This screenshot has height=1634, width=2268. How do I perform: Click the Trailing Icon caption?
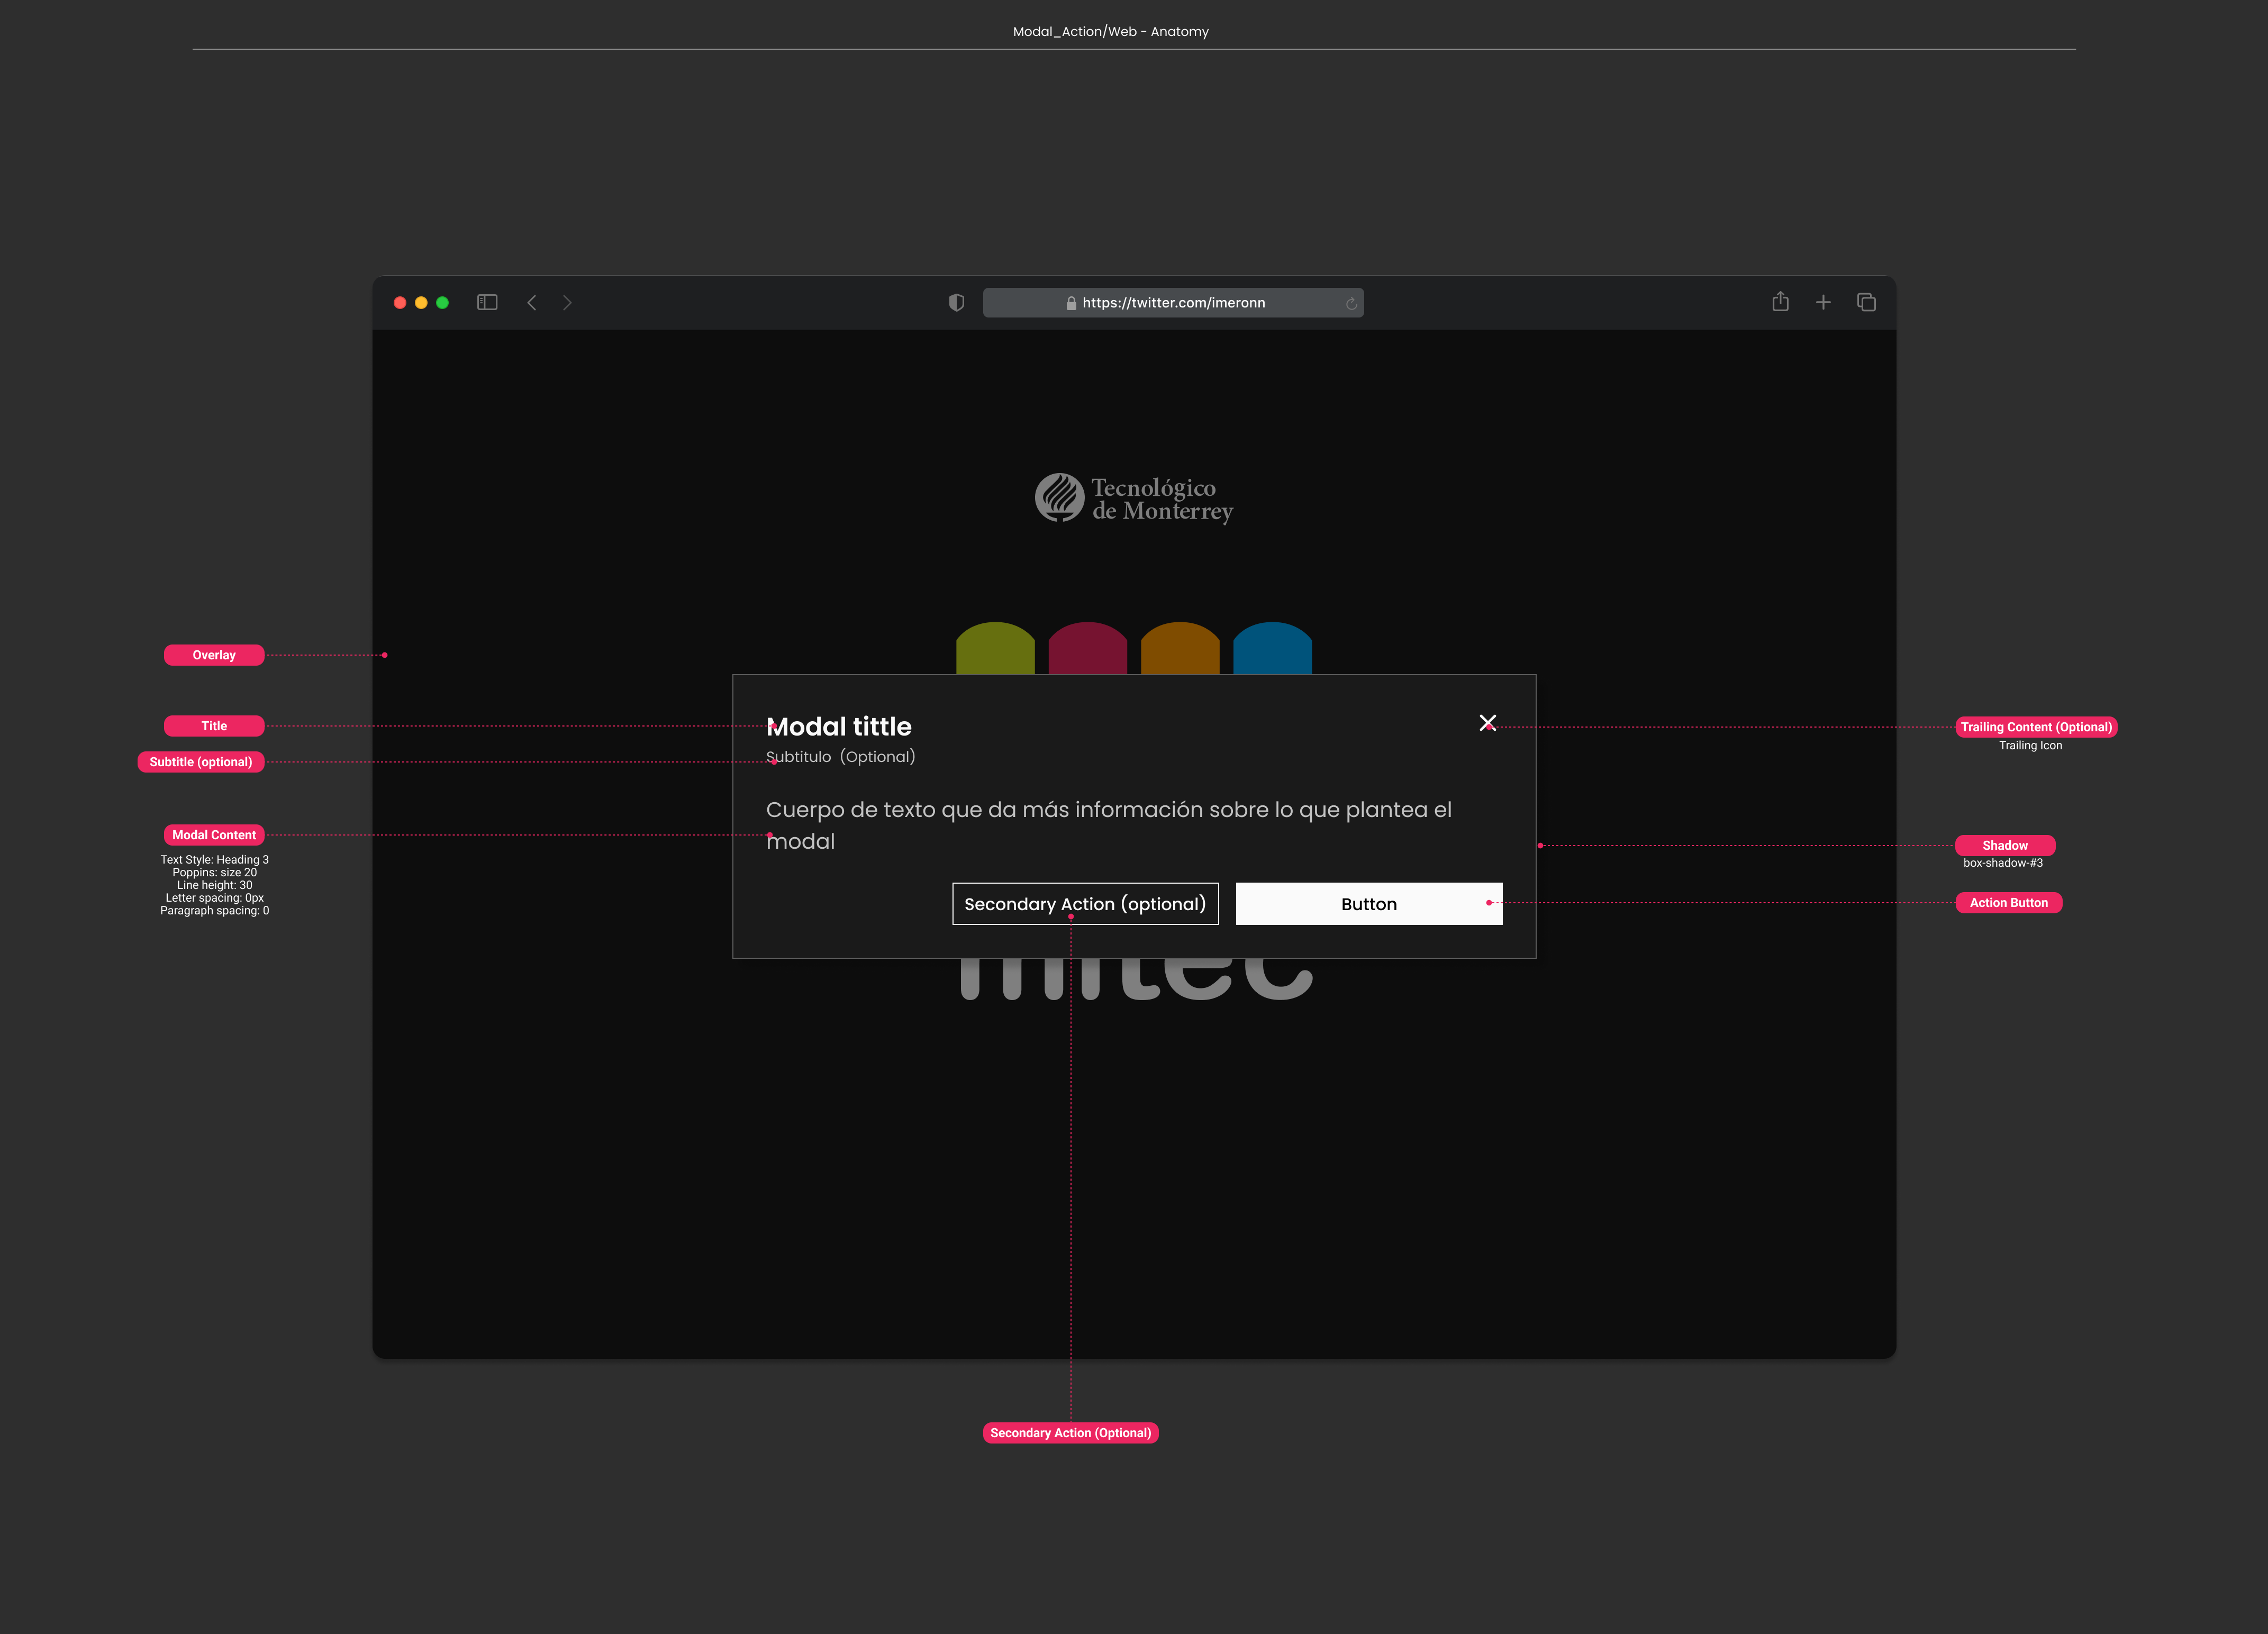(x=2030, y=746)
